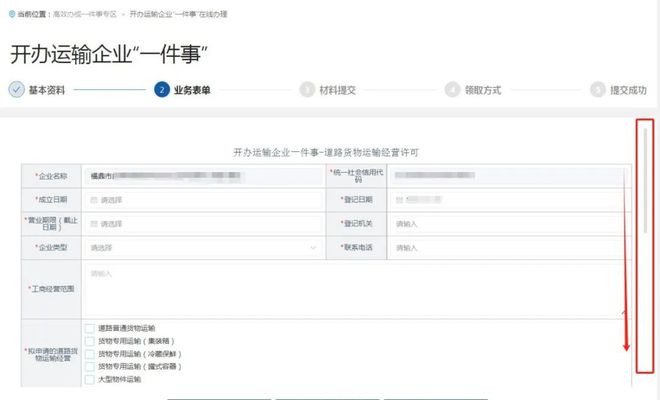The image size is (660, 400).
Task: Tick the 大型物件运输 checkbox
Action: [90, 379]
